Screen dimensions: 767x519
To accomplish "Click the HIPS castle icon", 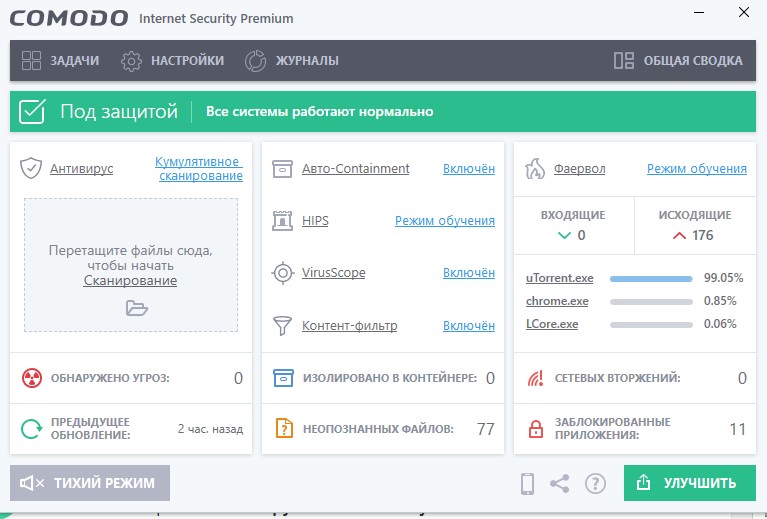I will click(x=282, y=221).
